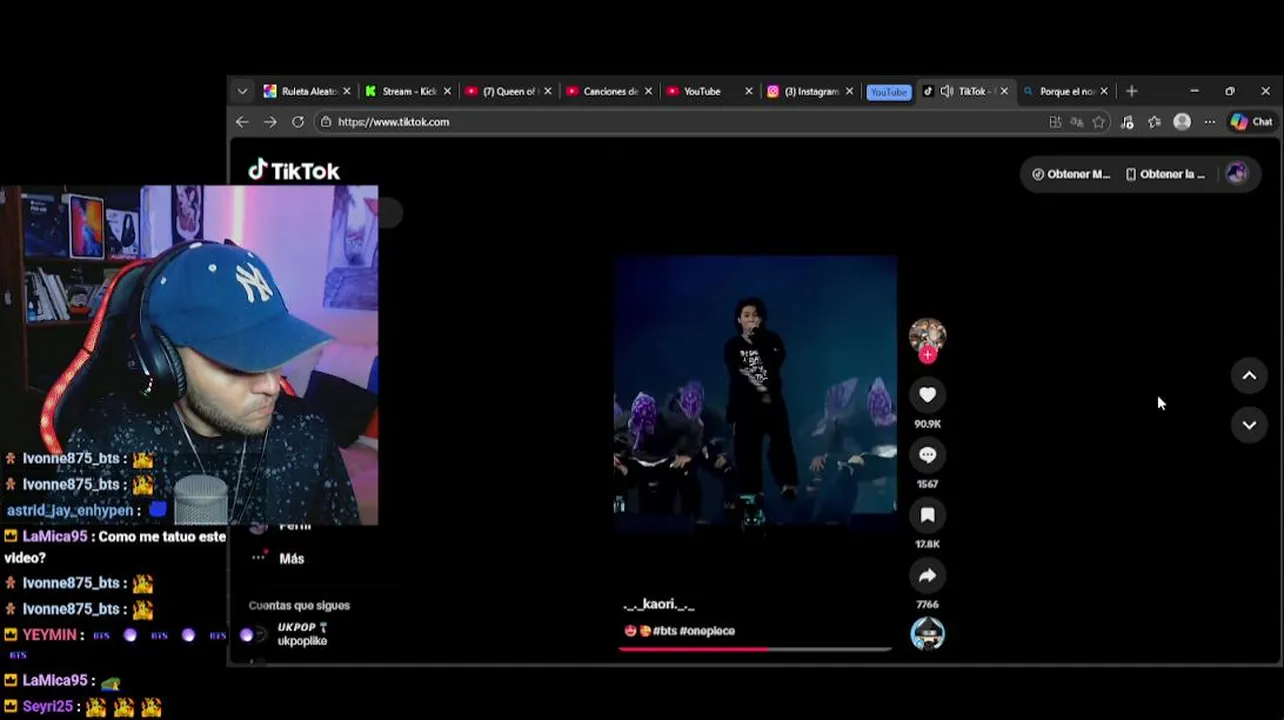
Task: Go to the previous video with up arrow
Action: [1249, 376]
